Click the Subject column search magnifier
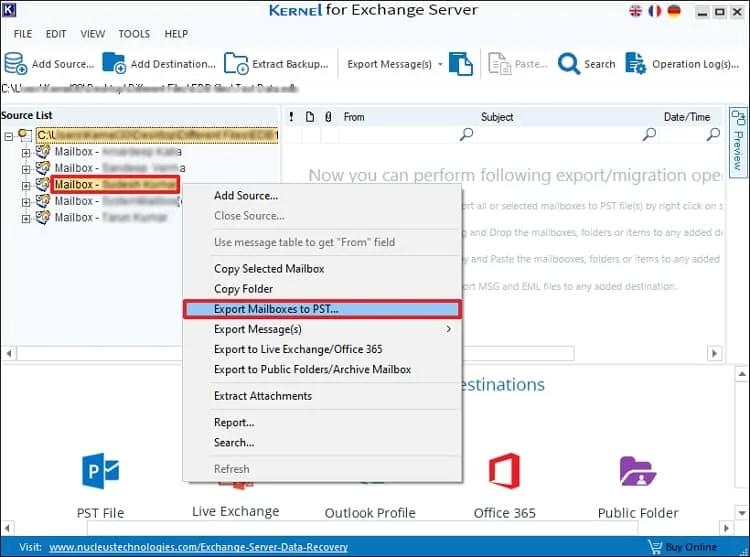This screenshot has width=750, height=557. (x=649, y=134)
